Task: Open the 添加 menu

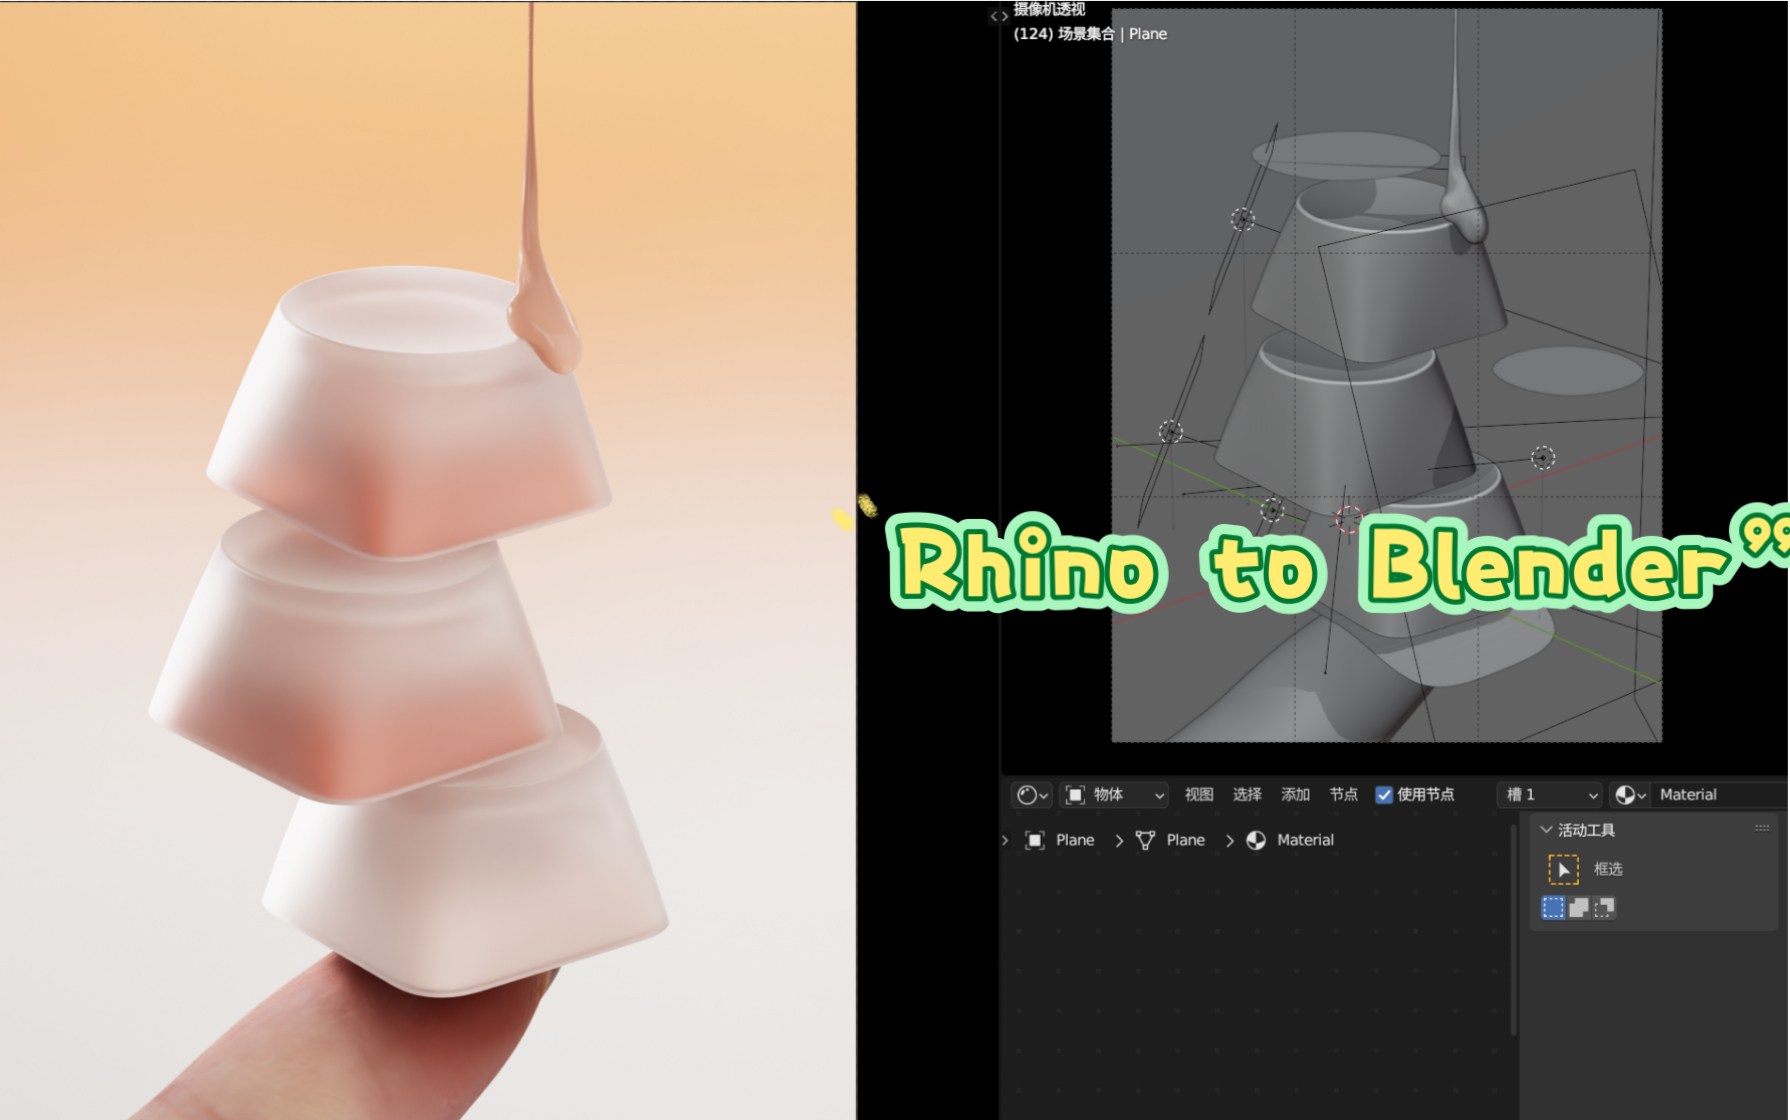Action: [1296, 795]
